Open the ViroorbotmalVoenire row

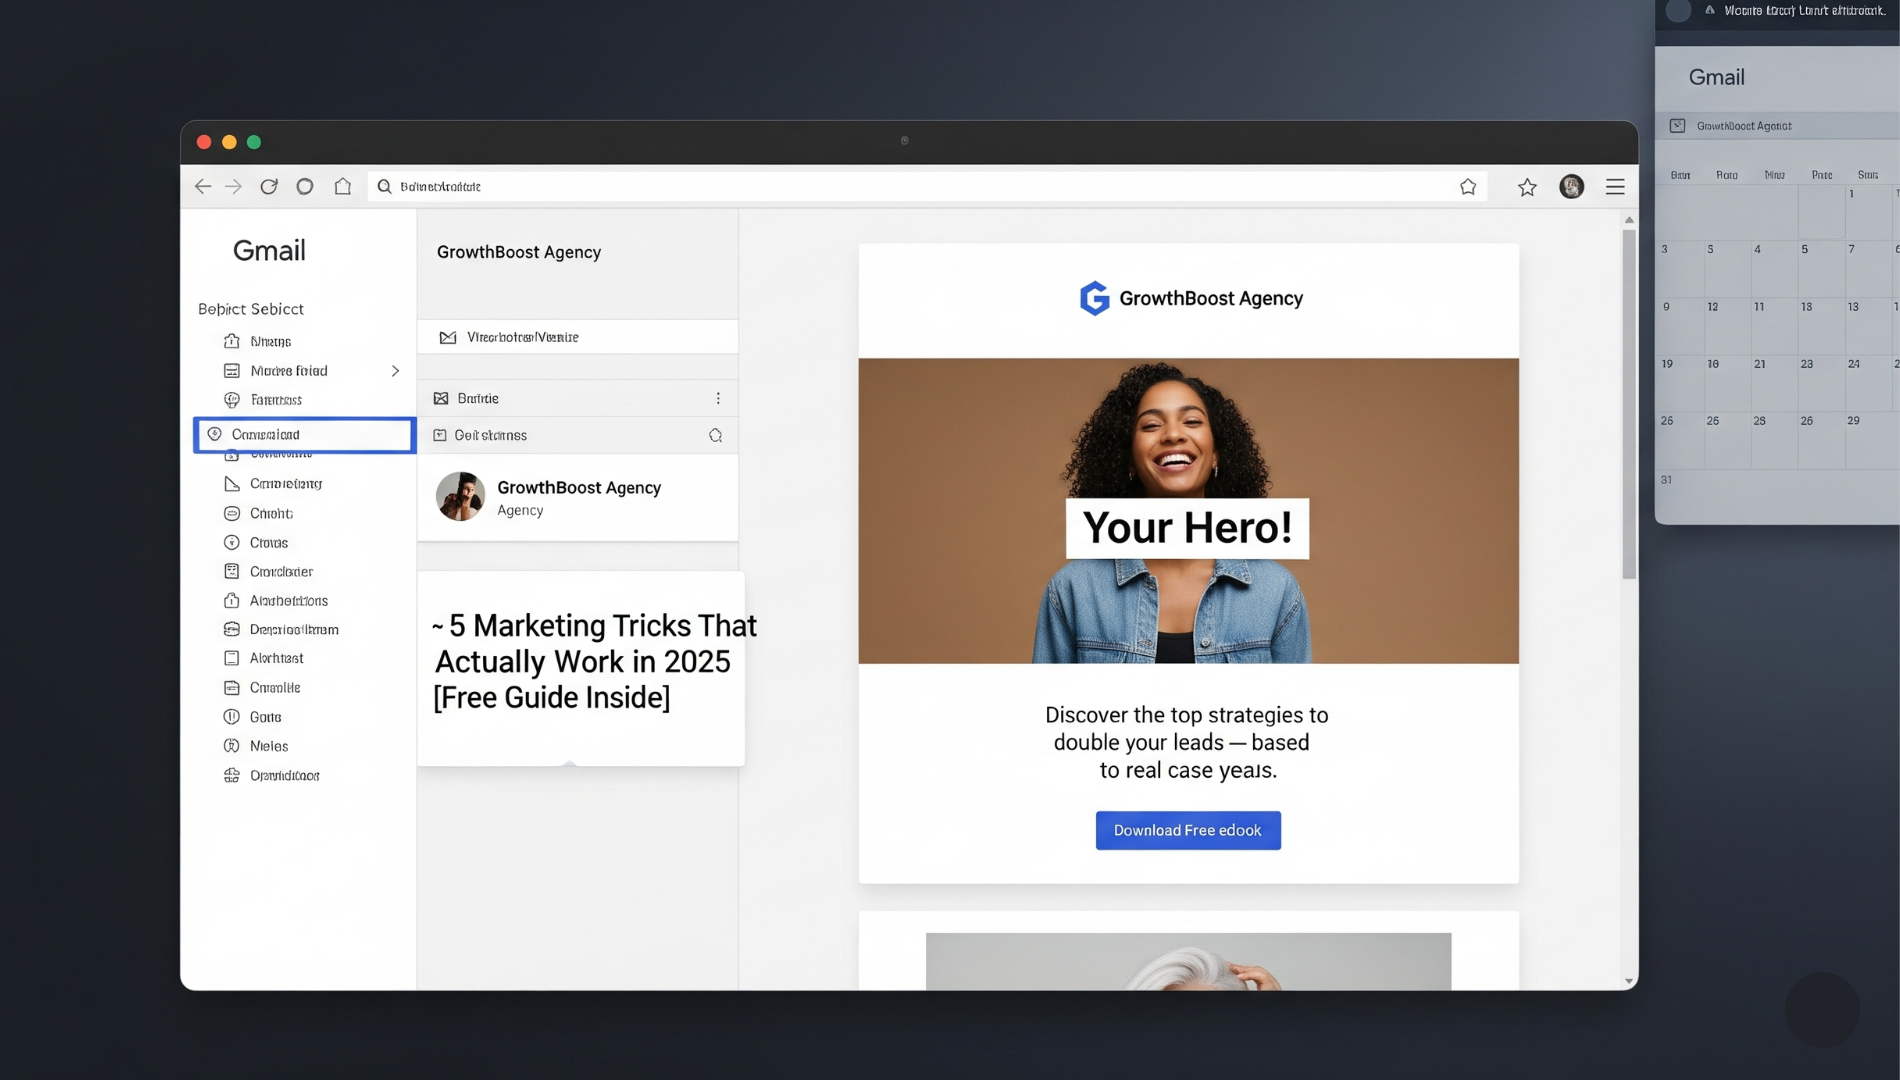point(578,337)
